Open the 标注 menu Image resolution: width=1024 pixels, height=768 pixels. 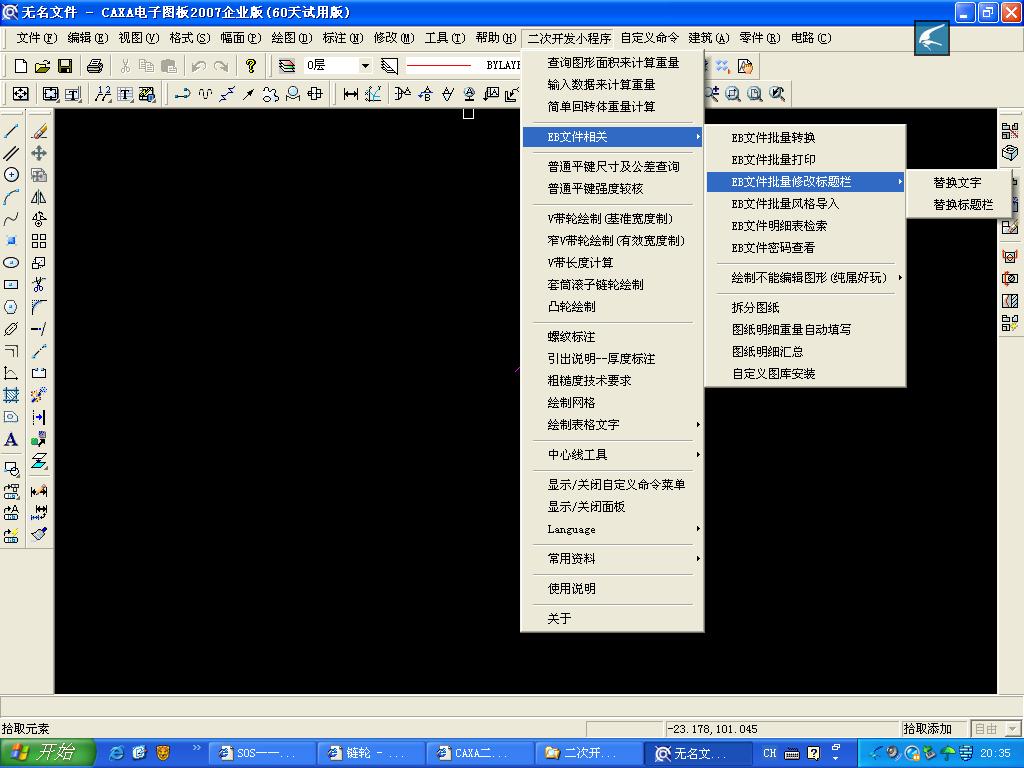(x=343, y=38)
